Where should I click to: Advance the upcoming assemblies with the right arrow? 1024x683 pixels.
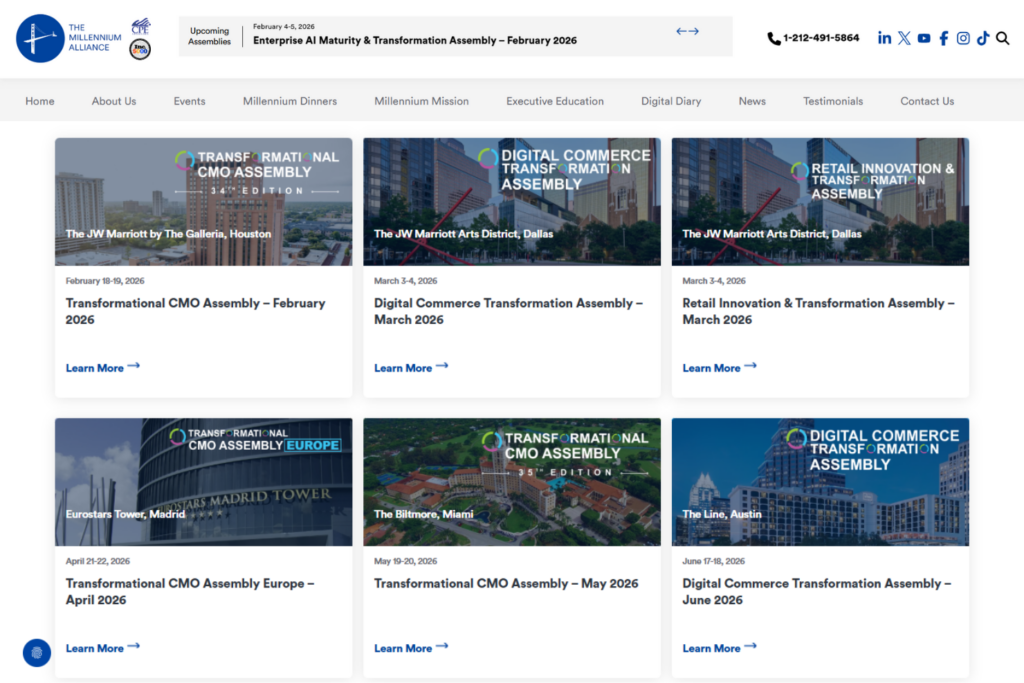coord(693,31)
